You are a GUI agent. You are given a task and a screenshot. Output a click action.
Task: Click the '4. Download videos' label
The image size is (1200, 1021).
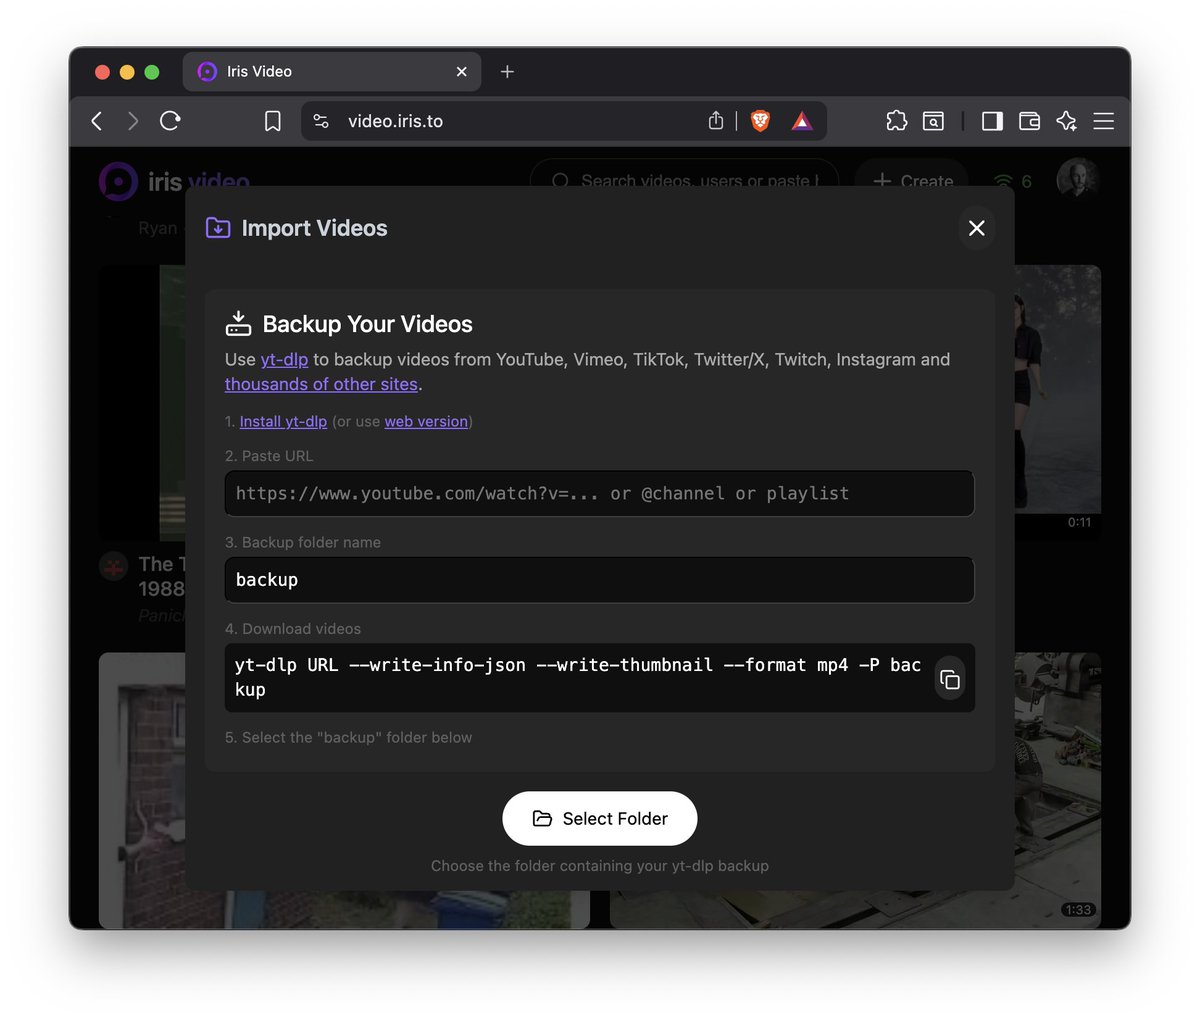point(293,629)
